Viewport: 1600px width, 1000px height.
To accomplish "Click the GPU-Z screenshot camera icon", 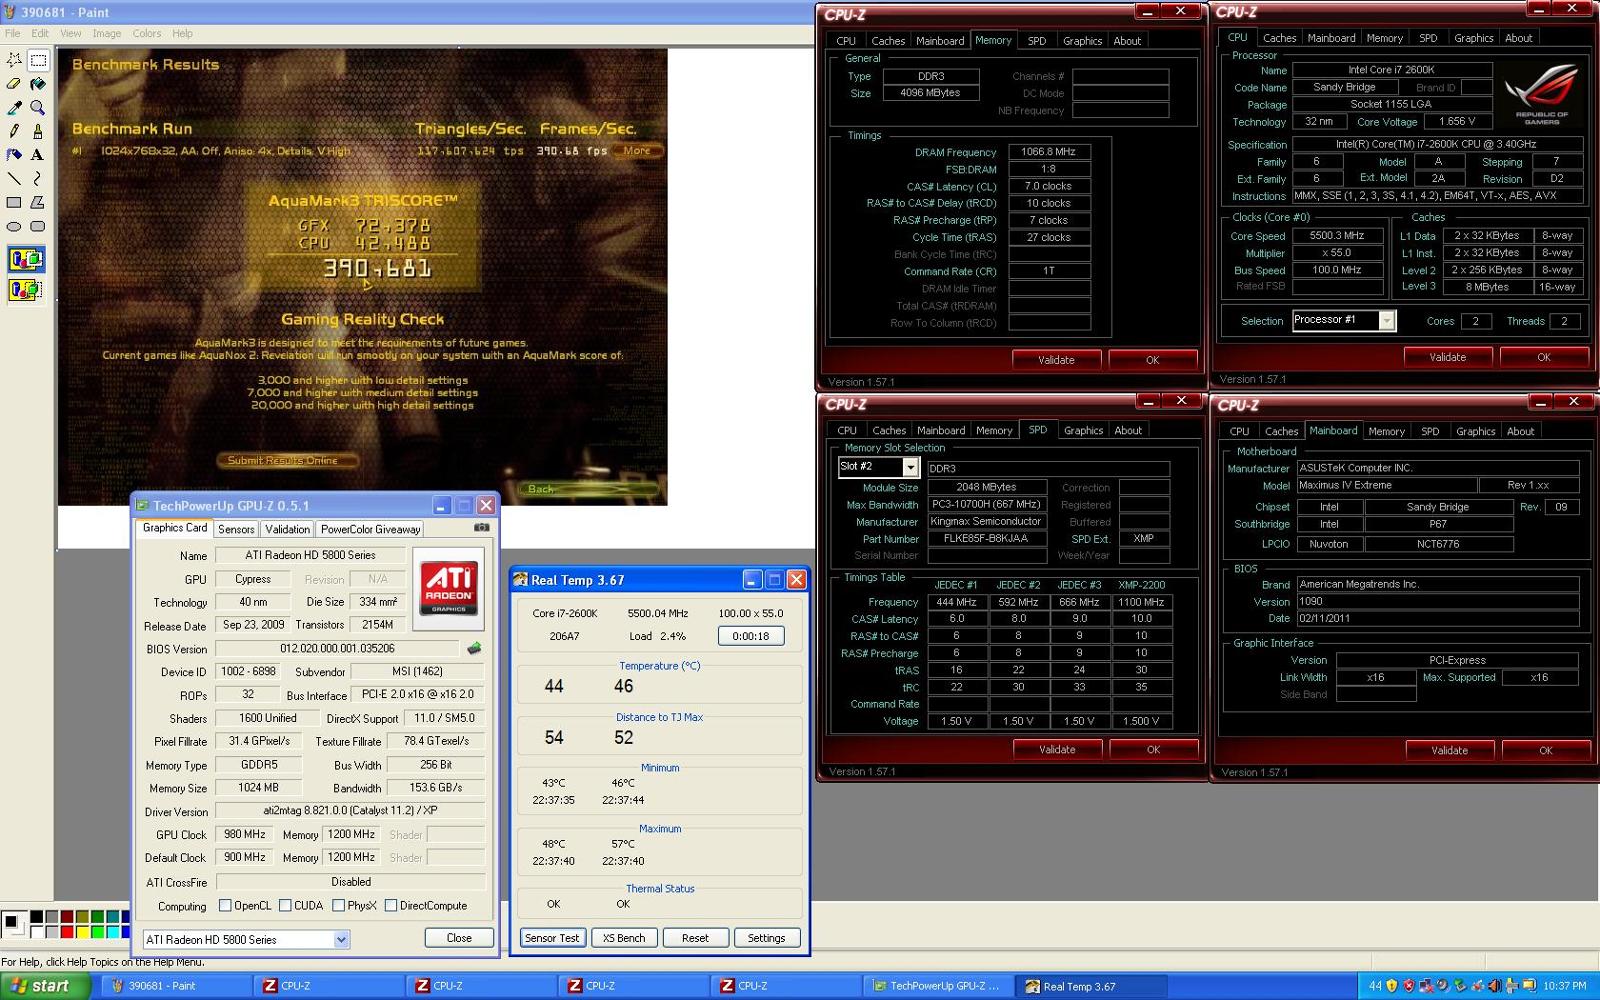I will [481, 527].
